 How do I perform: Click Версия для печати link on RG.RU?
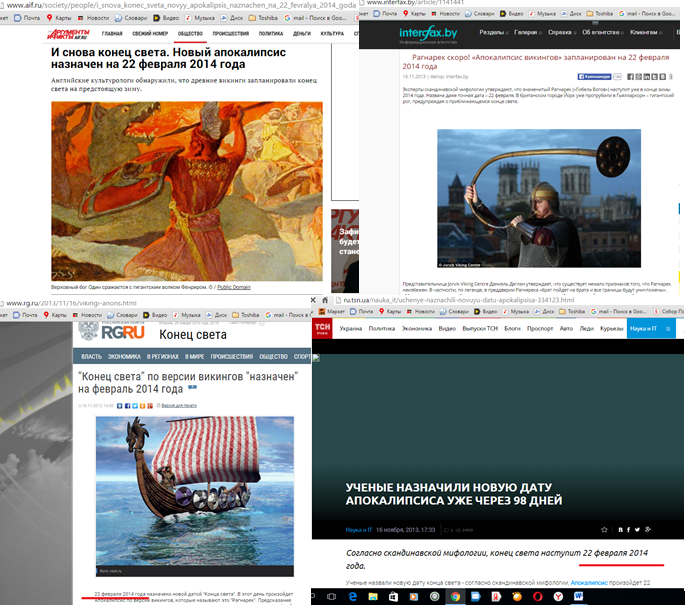pos(179,406)
